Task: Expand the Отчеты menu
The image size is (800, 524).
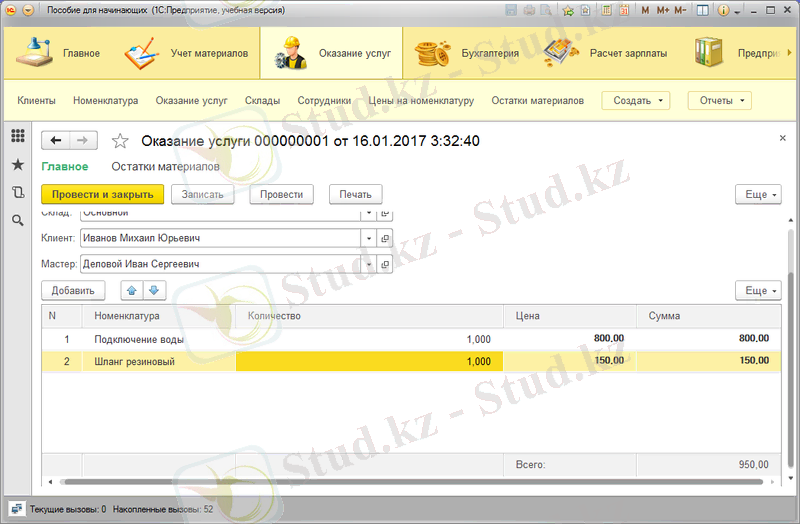Action: click(x=719, y=101)
